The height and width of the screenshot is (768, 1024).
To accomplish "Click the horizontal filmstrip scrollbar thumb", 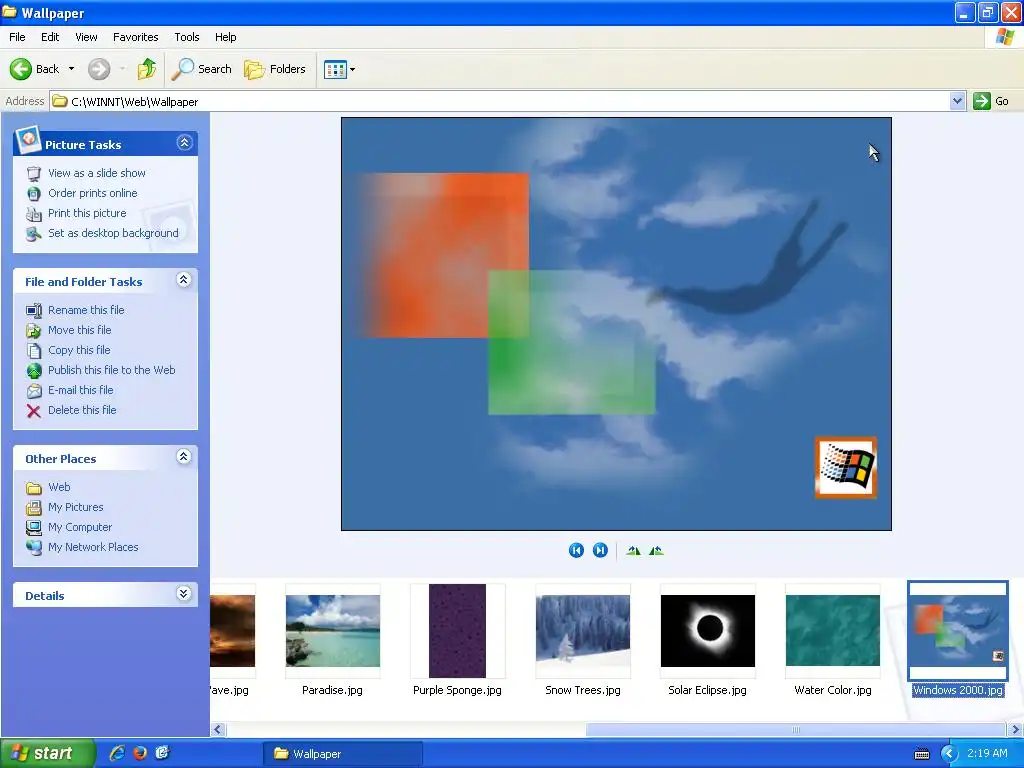I will (795, 729).
